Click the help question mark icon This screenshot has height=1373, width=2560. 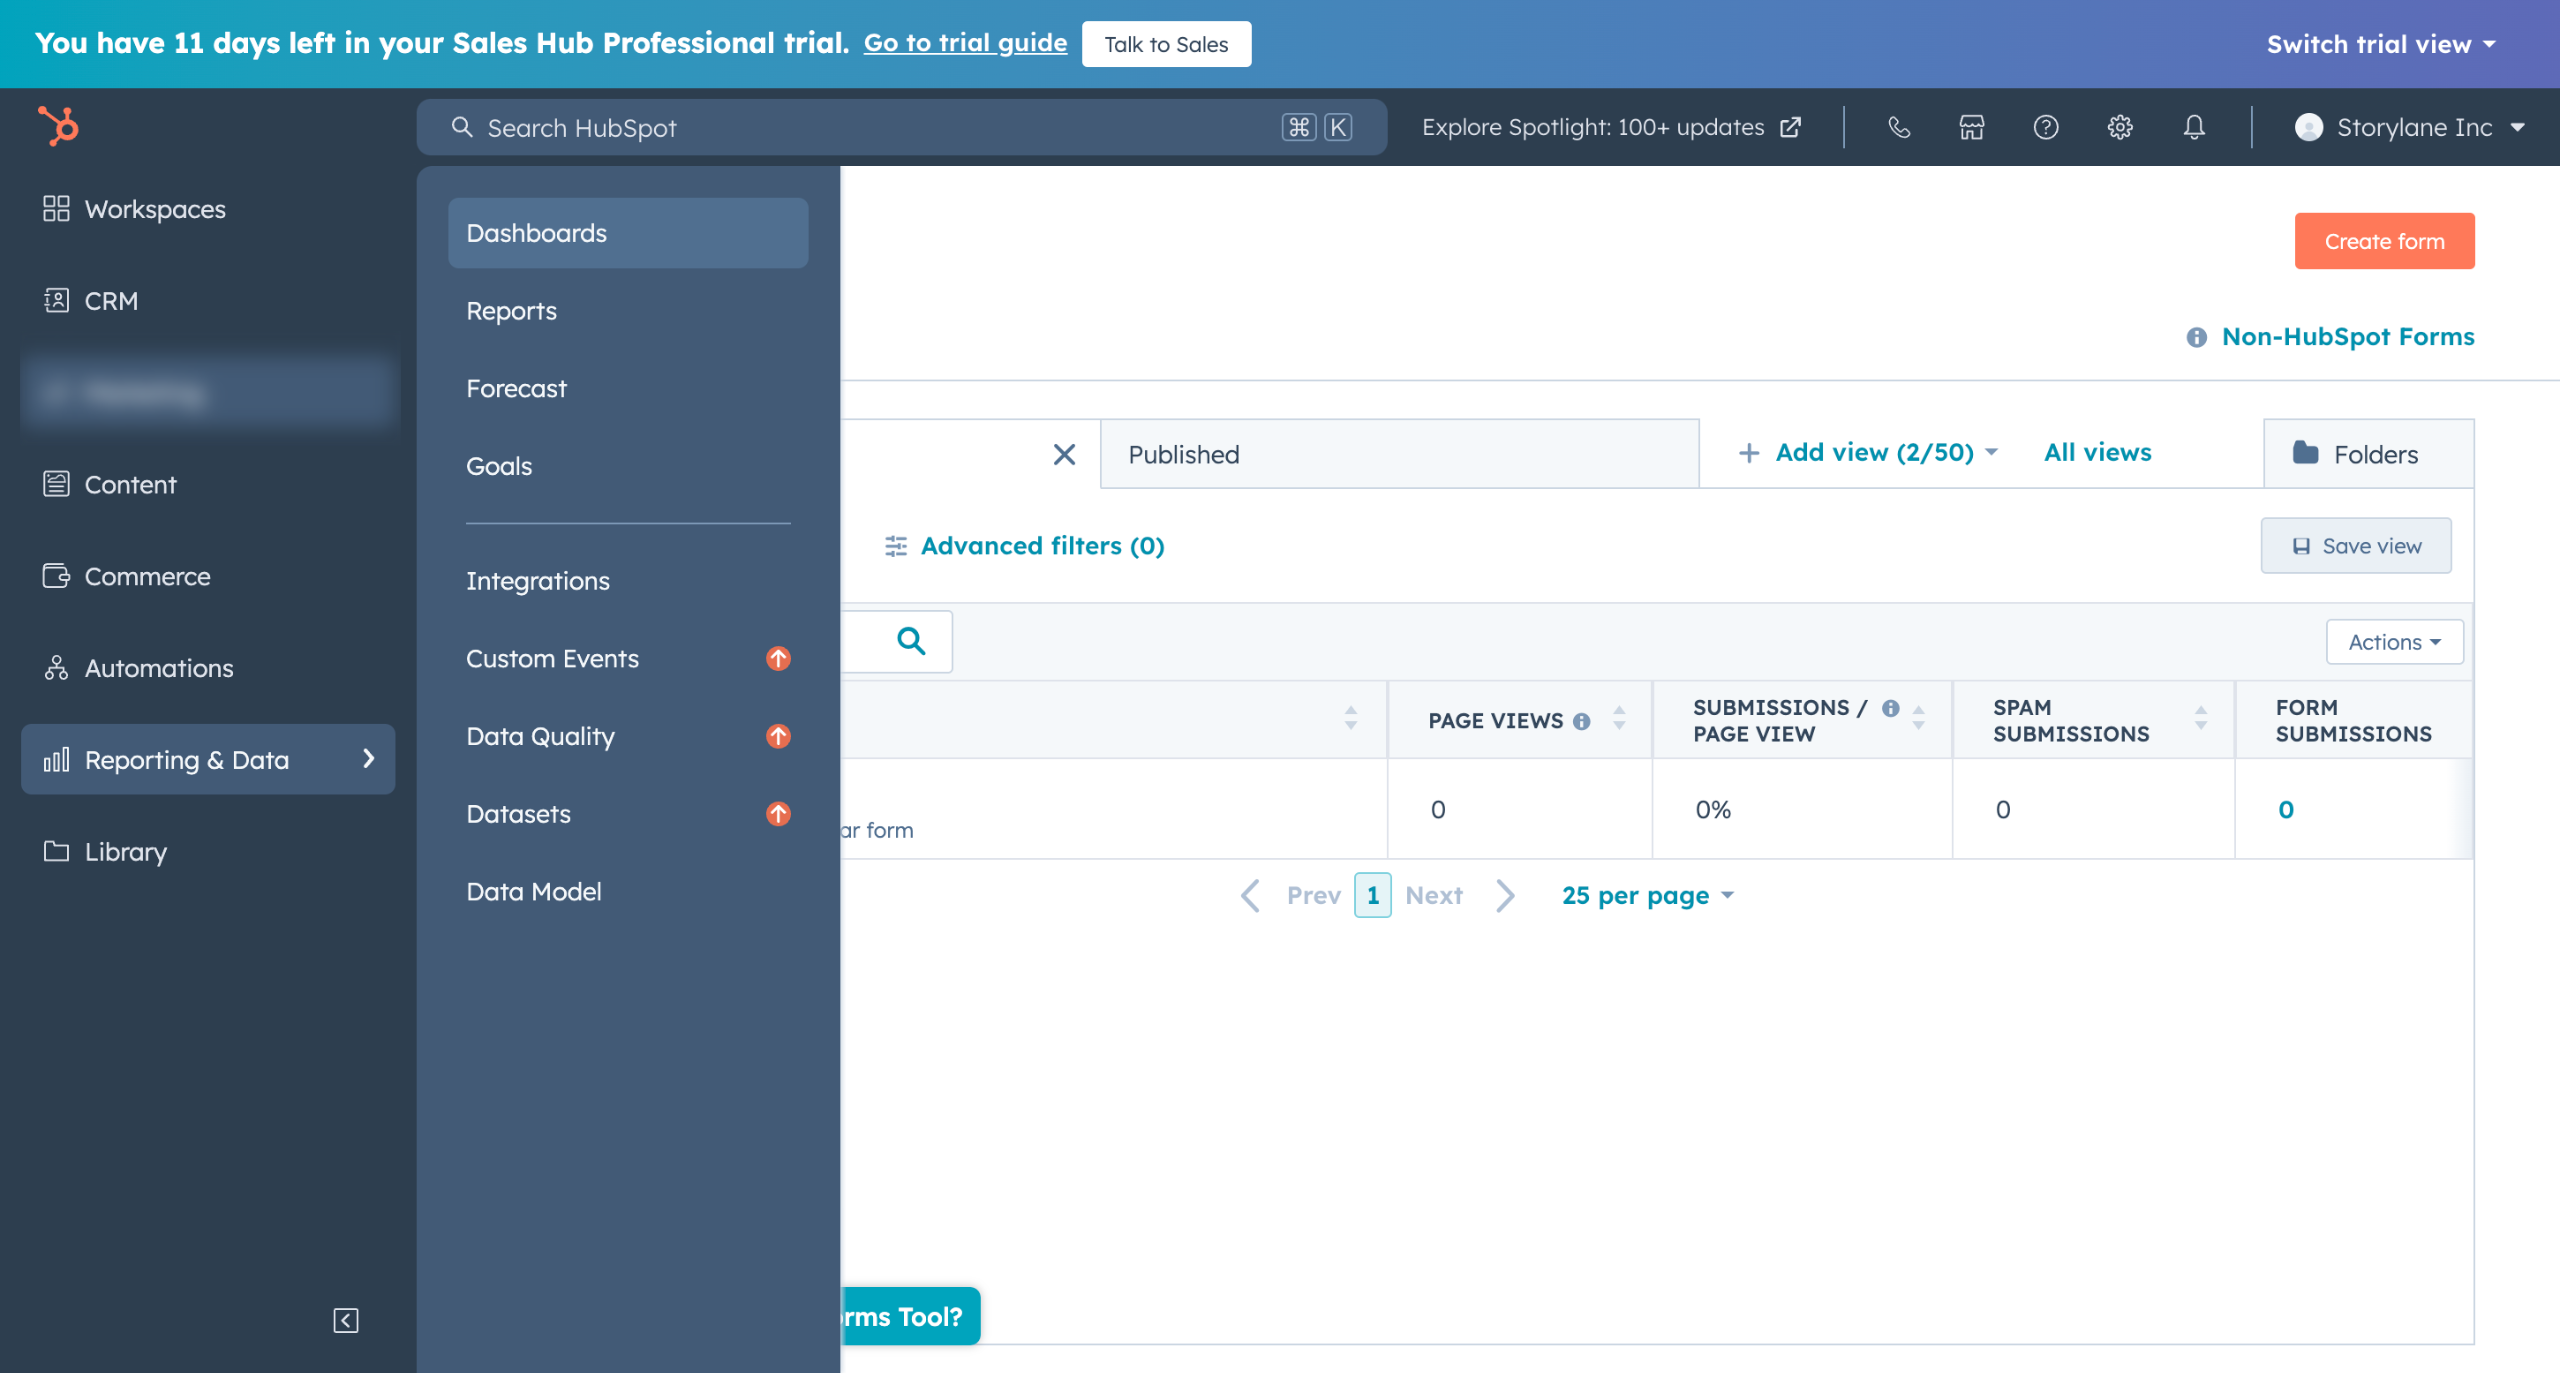click(x=2045, y=127)
